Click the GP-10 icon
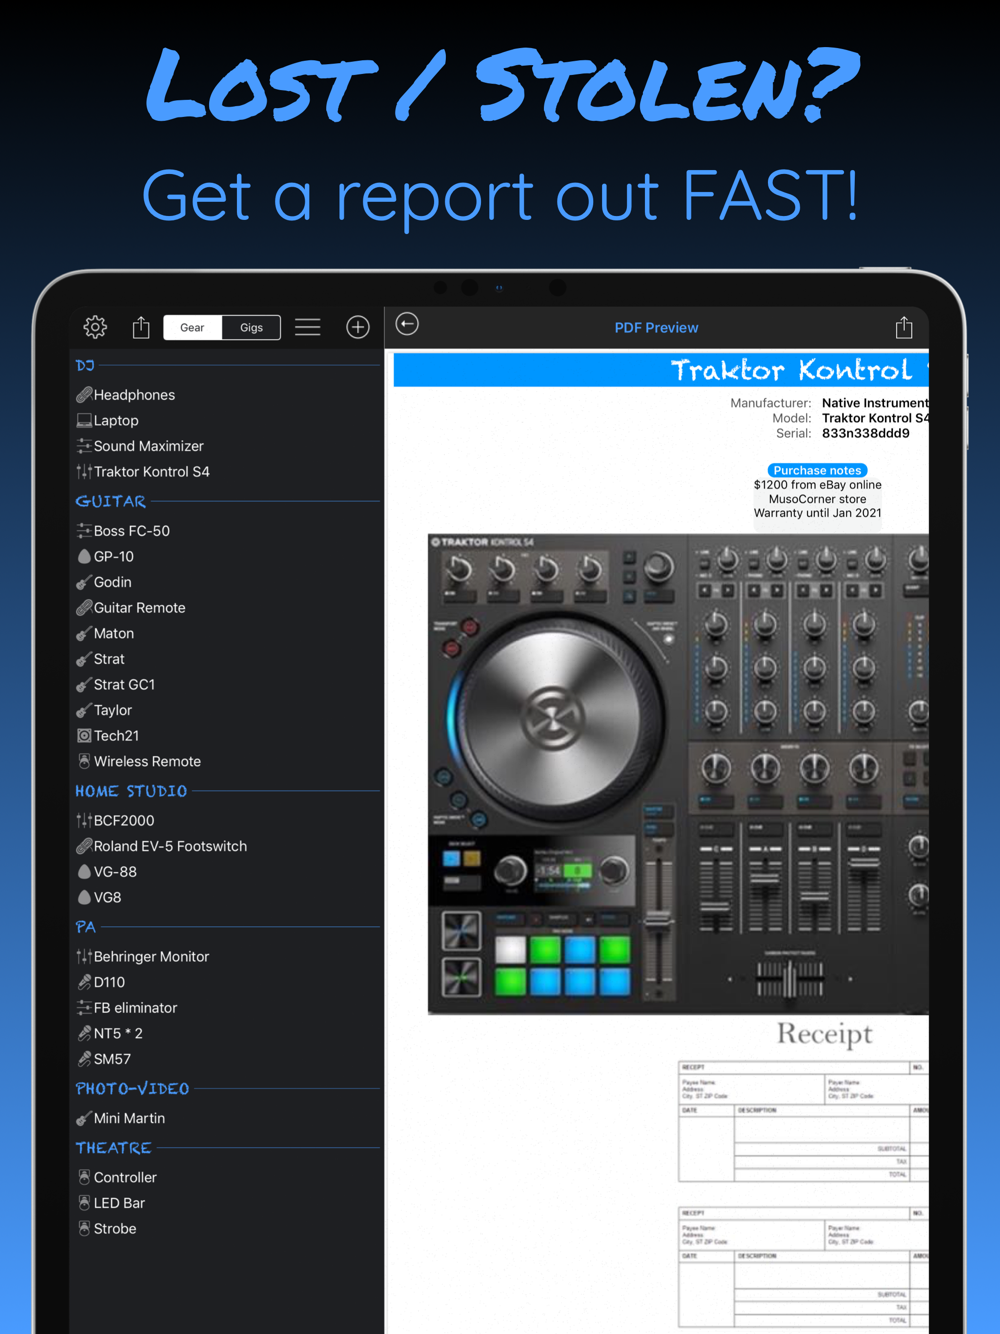 [84, 557]
